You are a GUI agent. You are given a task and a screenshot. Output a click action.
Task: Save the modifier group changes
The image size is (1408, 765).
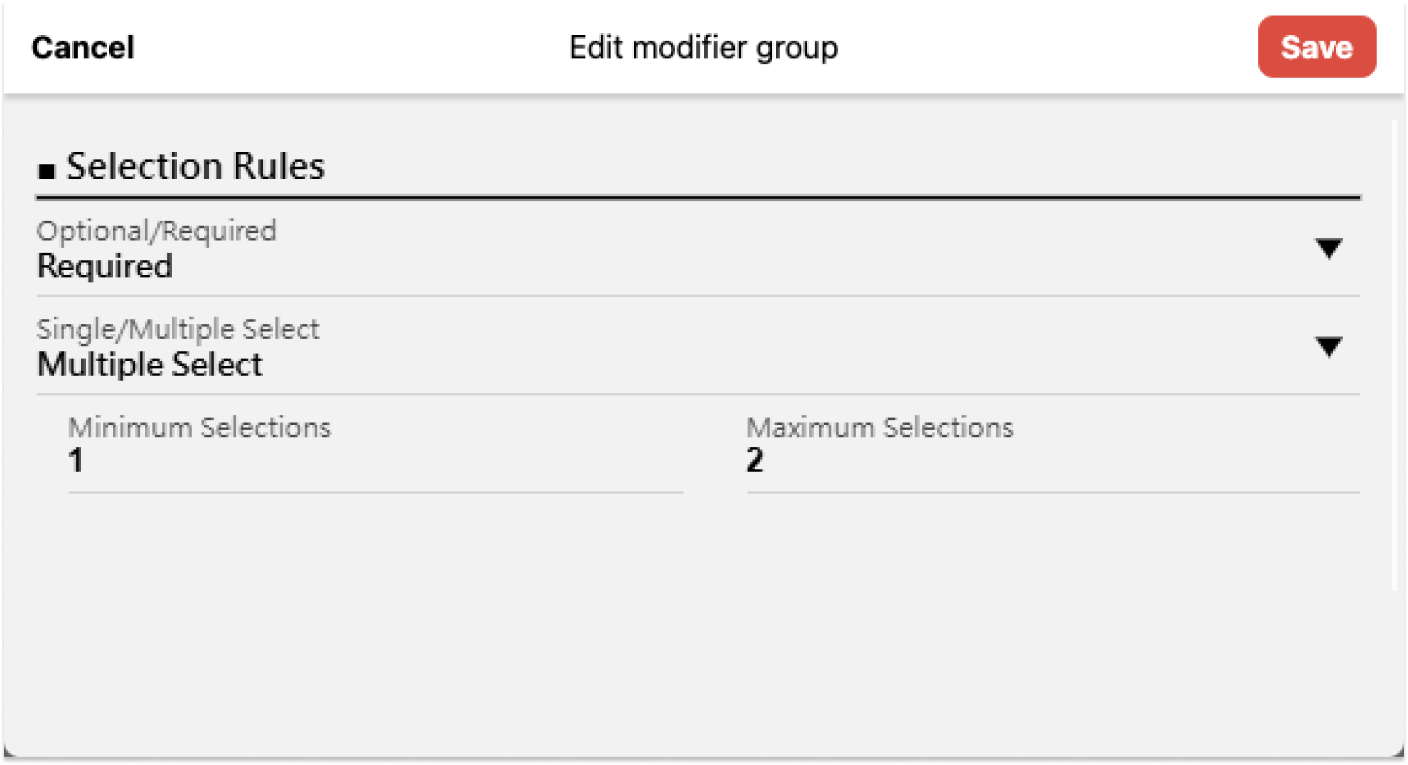pos(1316,48)
